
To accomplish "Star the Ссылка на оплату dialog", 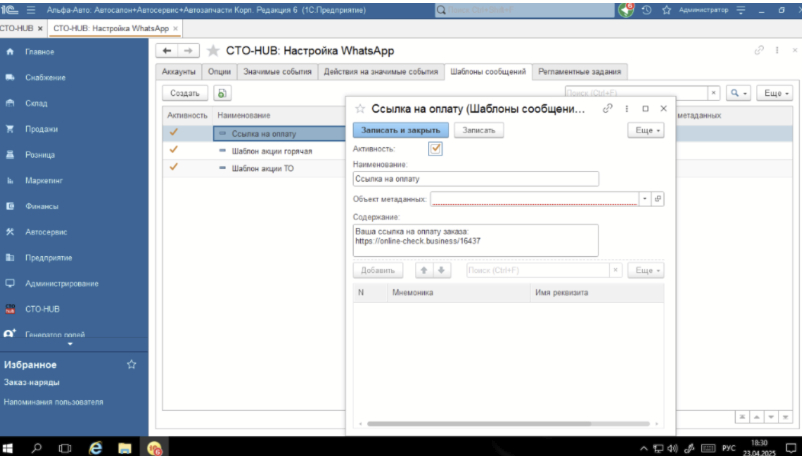I will [360, 108].
